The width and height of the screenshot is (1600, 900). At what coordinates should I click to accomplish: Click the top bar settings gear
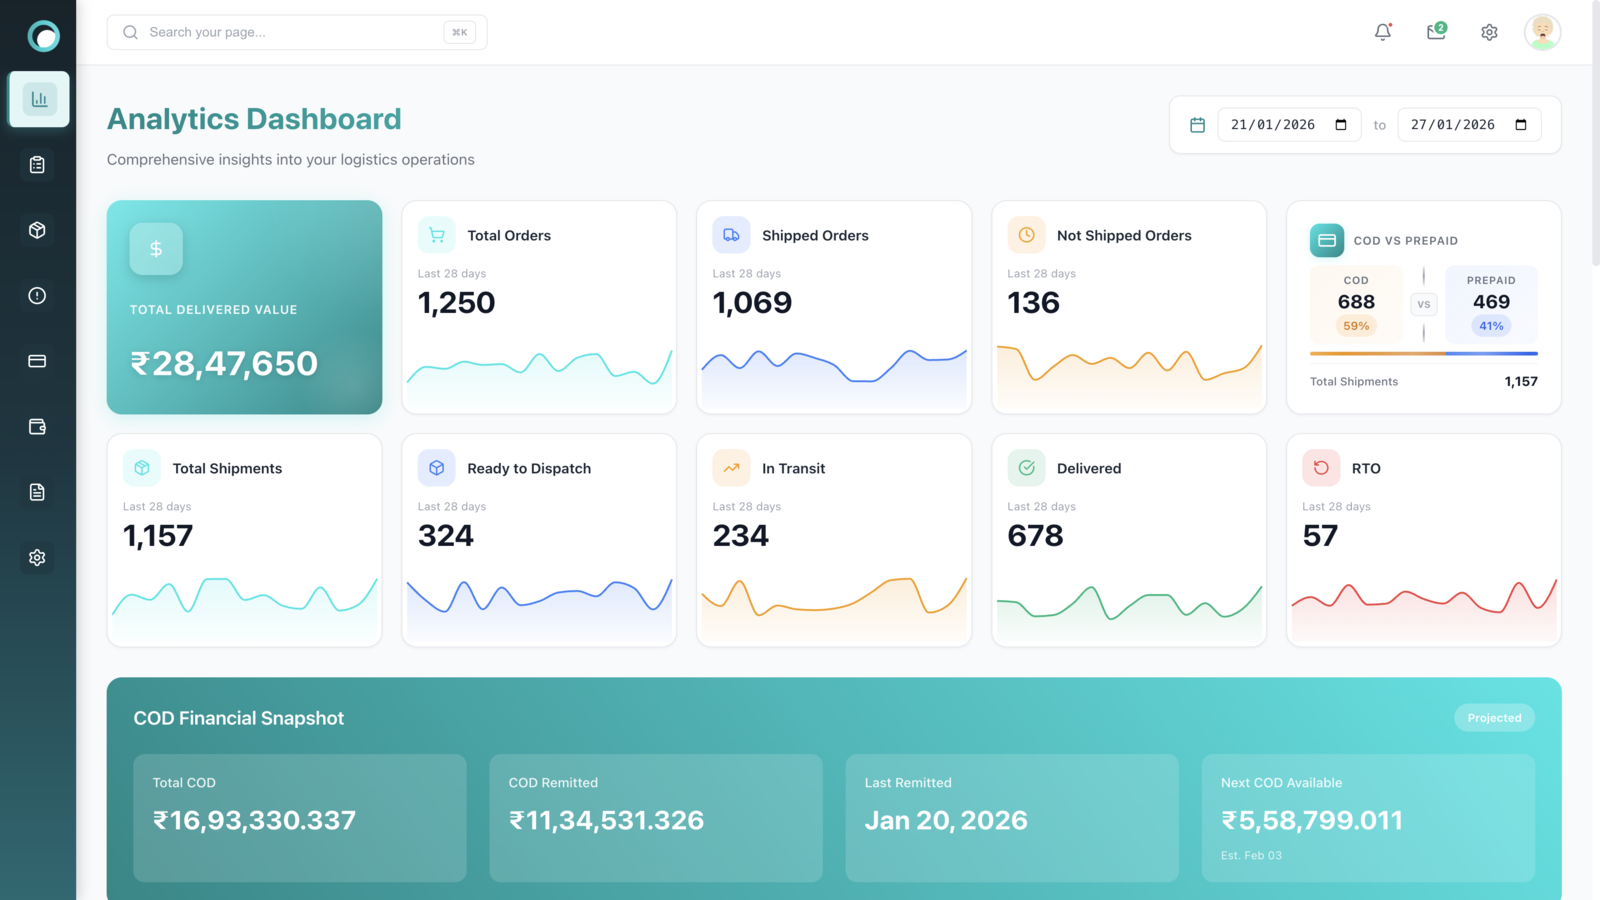point(1489,32)
